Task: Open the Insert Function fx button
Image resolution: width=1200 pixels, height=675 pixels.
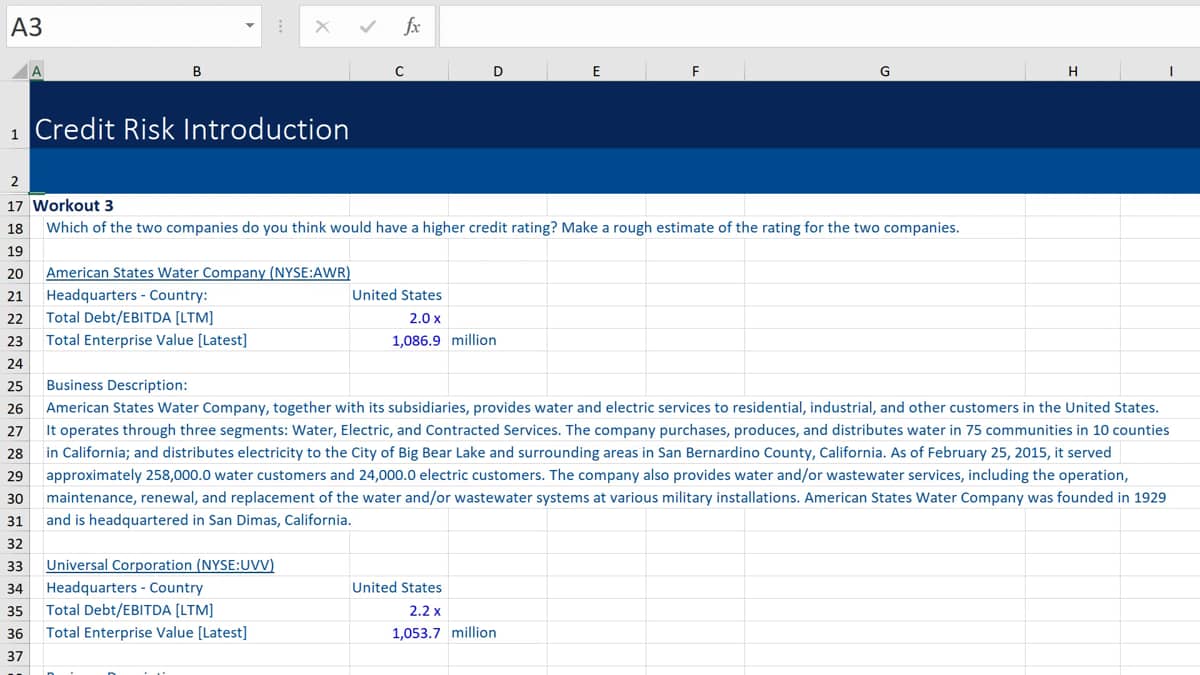Action: pos(411,28)
